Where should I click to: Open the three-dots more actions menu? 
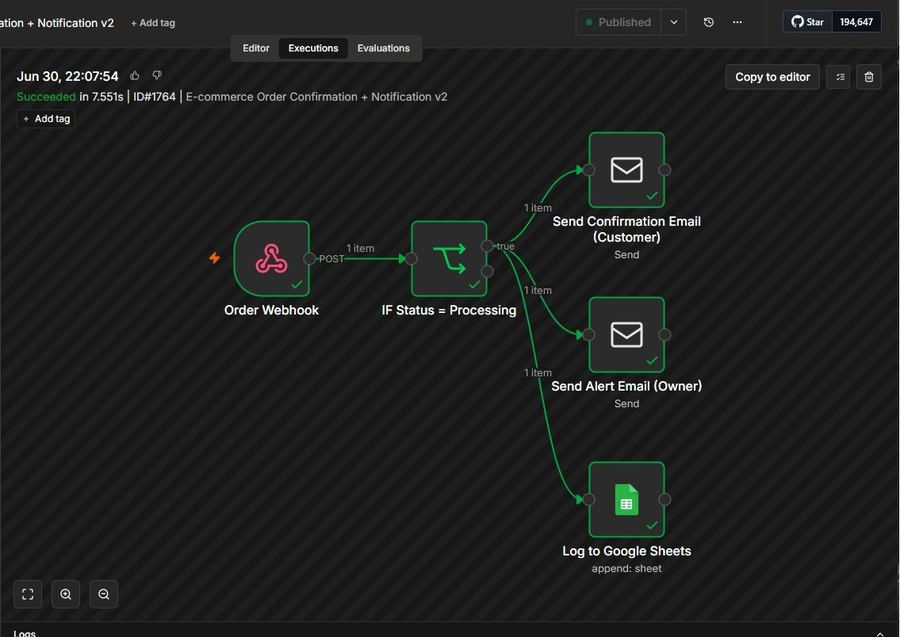click(737, 22)
